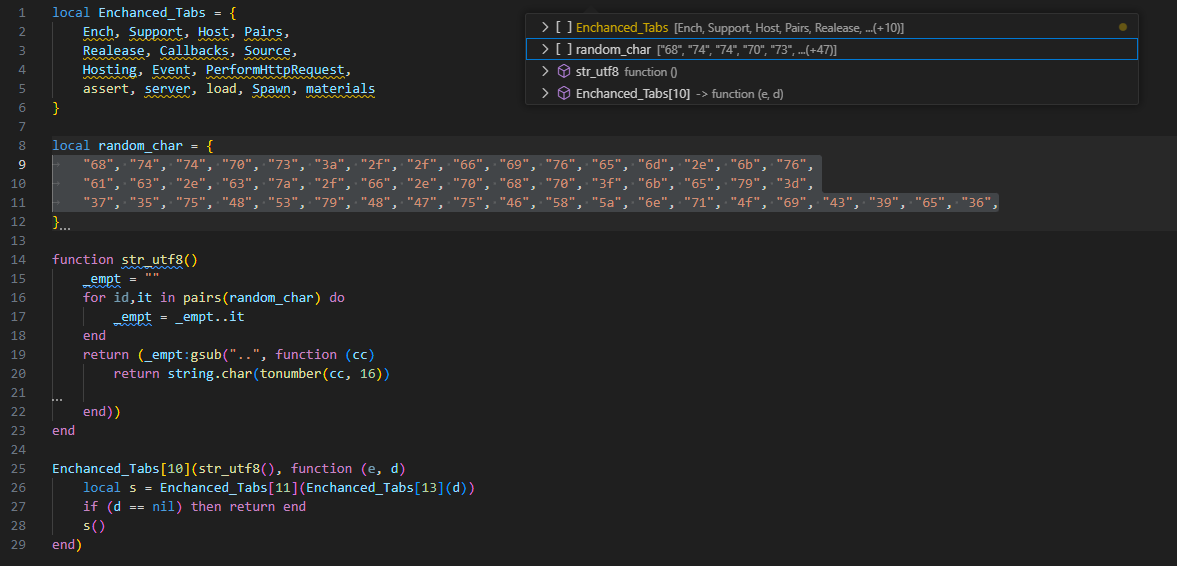Click the Realease identifier on line 3

pos(113,51)
